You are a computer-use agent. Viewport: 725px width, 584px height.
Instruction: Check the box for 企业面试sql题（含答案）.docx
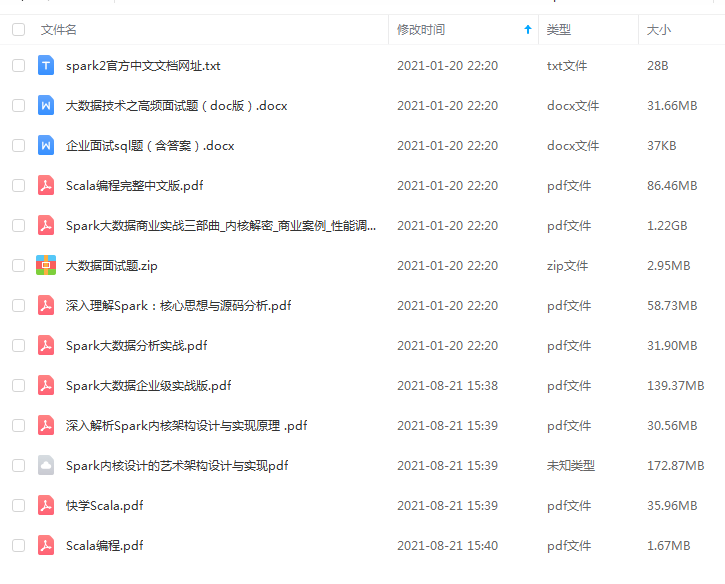[18, 145]
